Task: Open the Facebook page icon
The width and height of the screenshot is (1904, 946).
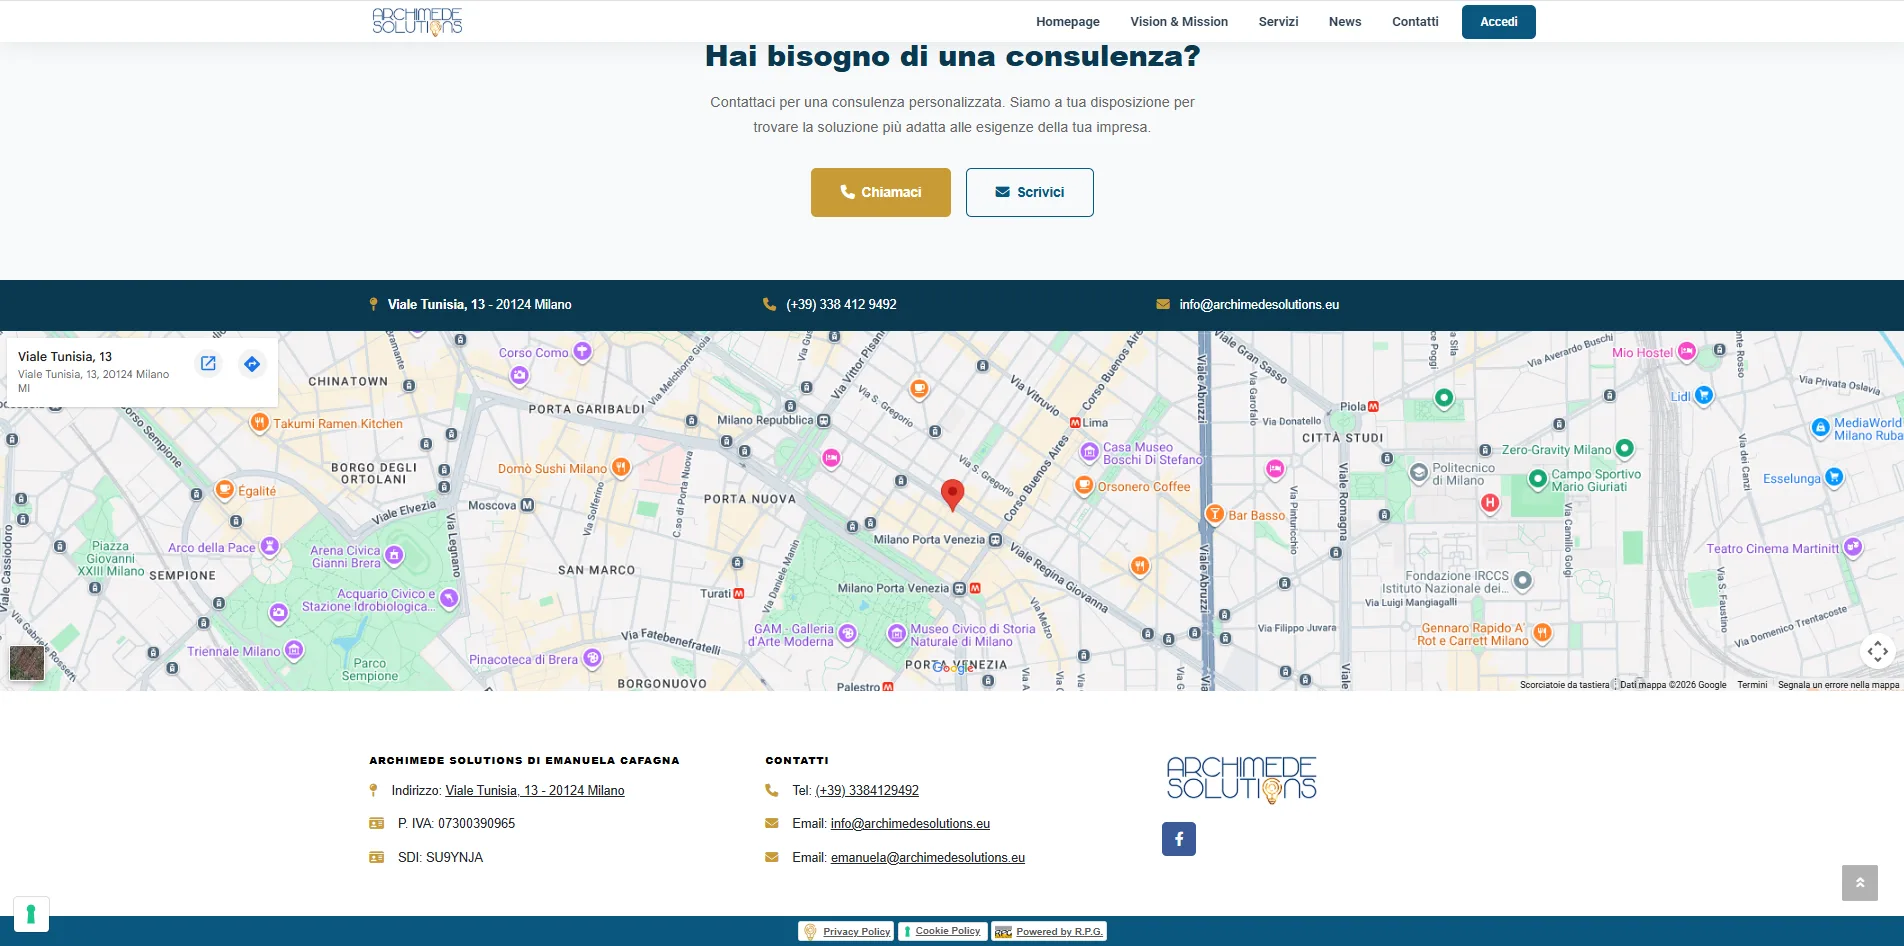Action: [1178, 839]
